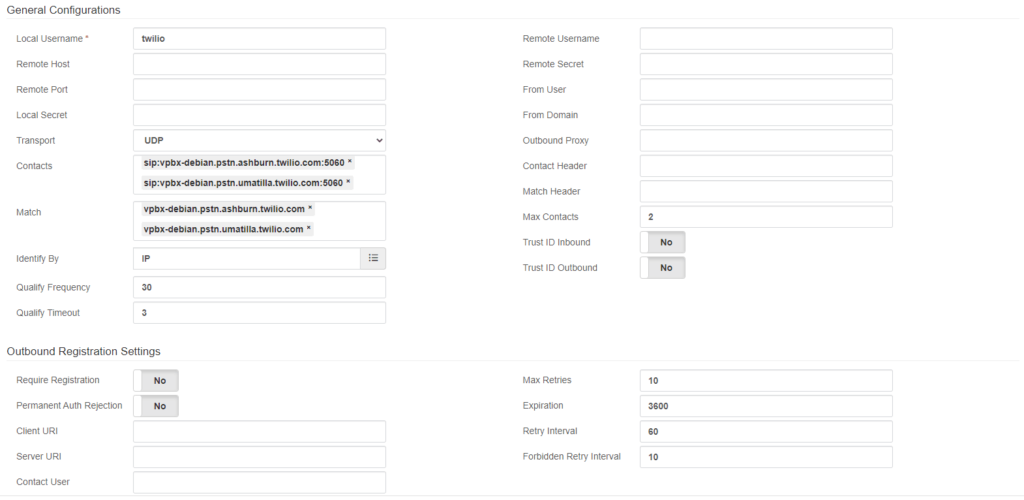Open the Transport UDP dropdown
Viewport: 1024px width, 500px height.
(x=259, y=140)
